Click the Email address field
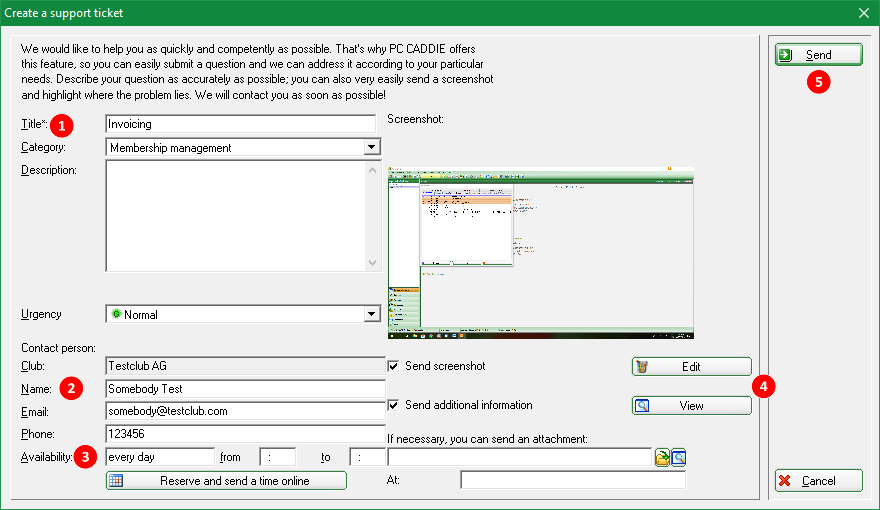880x510 pixels. click(x=245, y=411)
